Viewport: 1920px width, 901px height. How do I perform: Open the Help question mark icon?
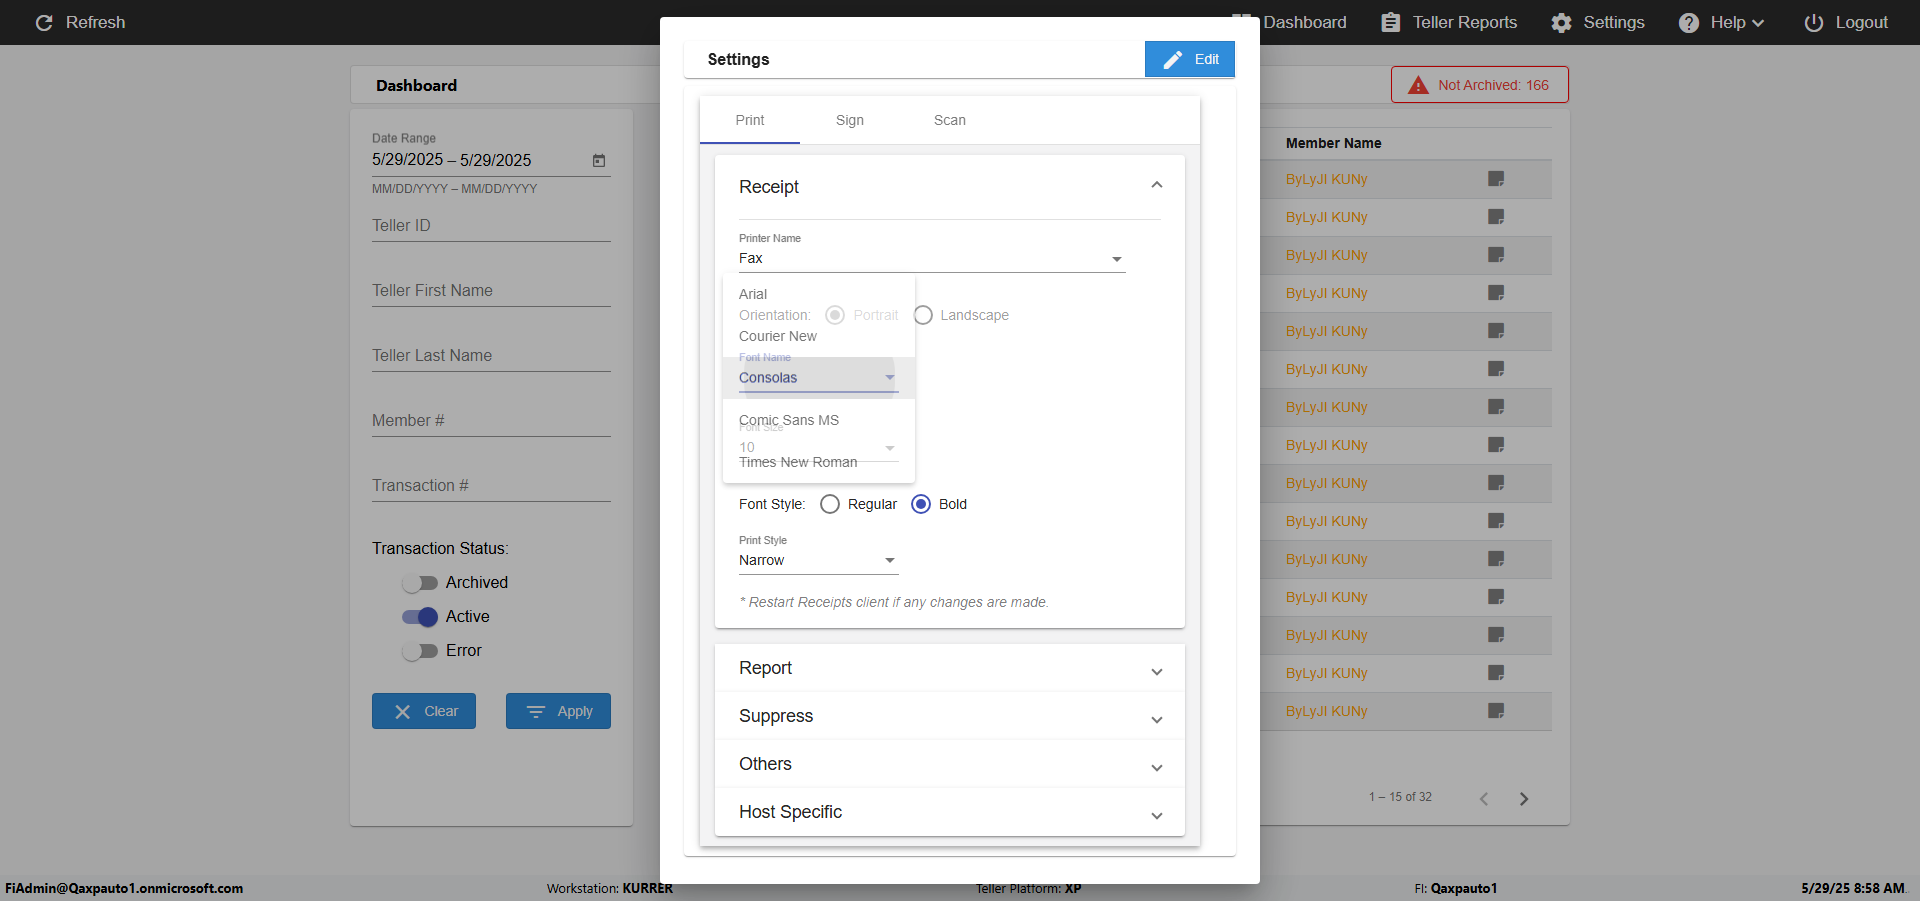[x=1688, y=22]
